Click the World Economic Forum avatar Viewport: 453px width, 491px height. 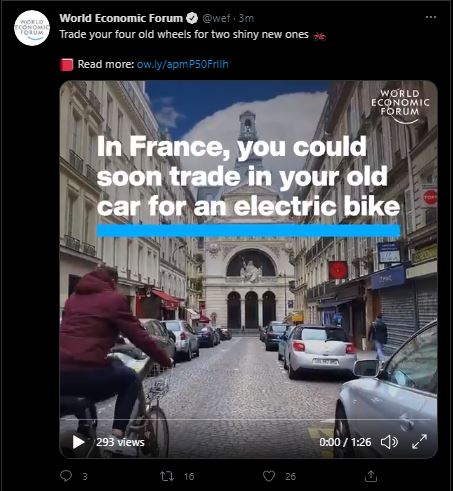pyautogui.click(x=32, y=28)
